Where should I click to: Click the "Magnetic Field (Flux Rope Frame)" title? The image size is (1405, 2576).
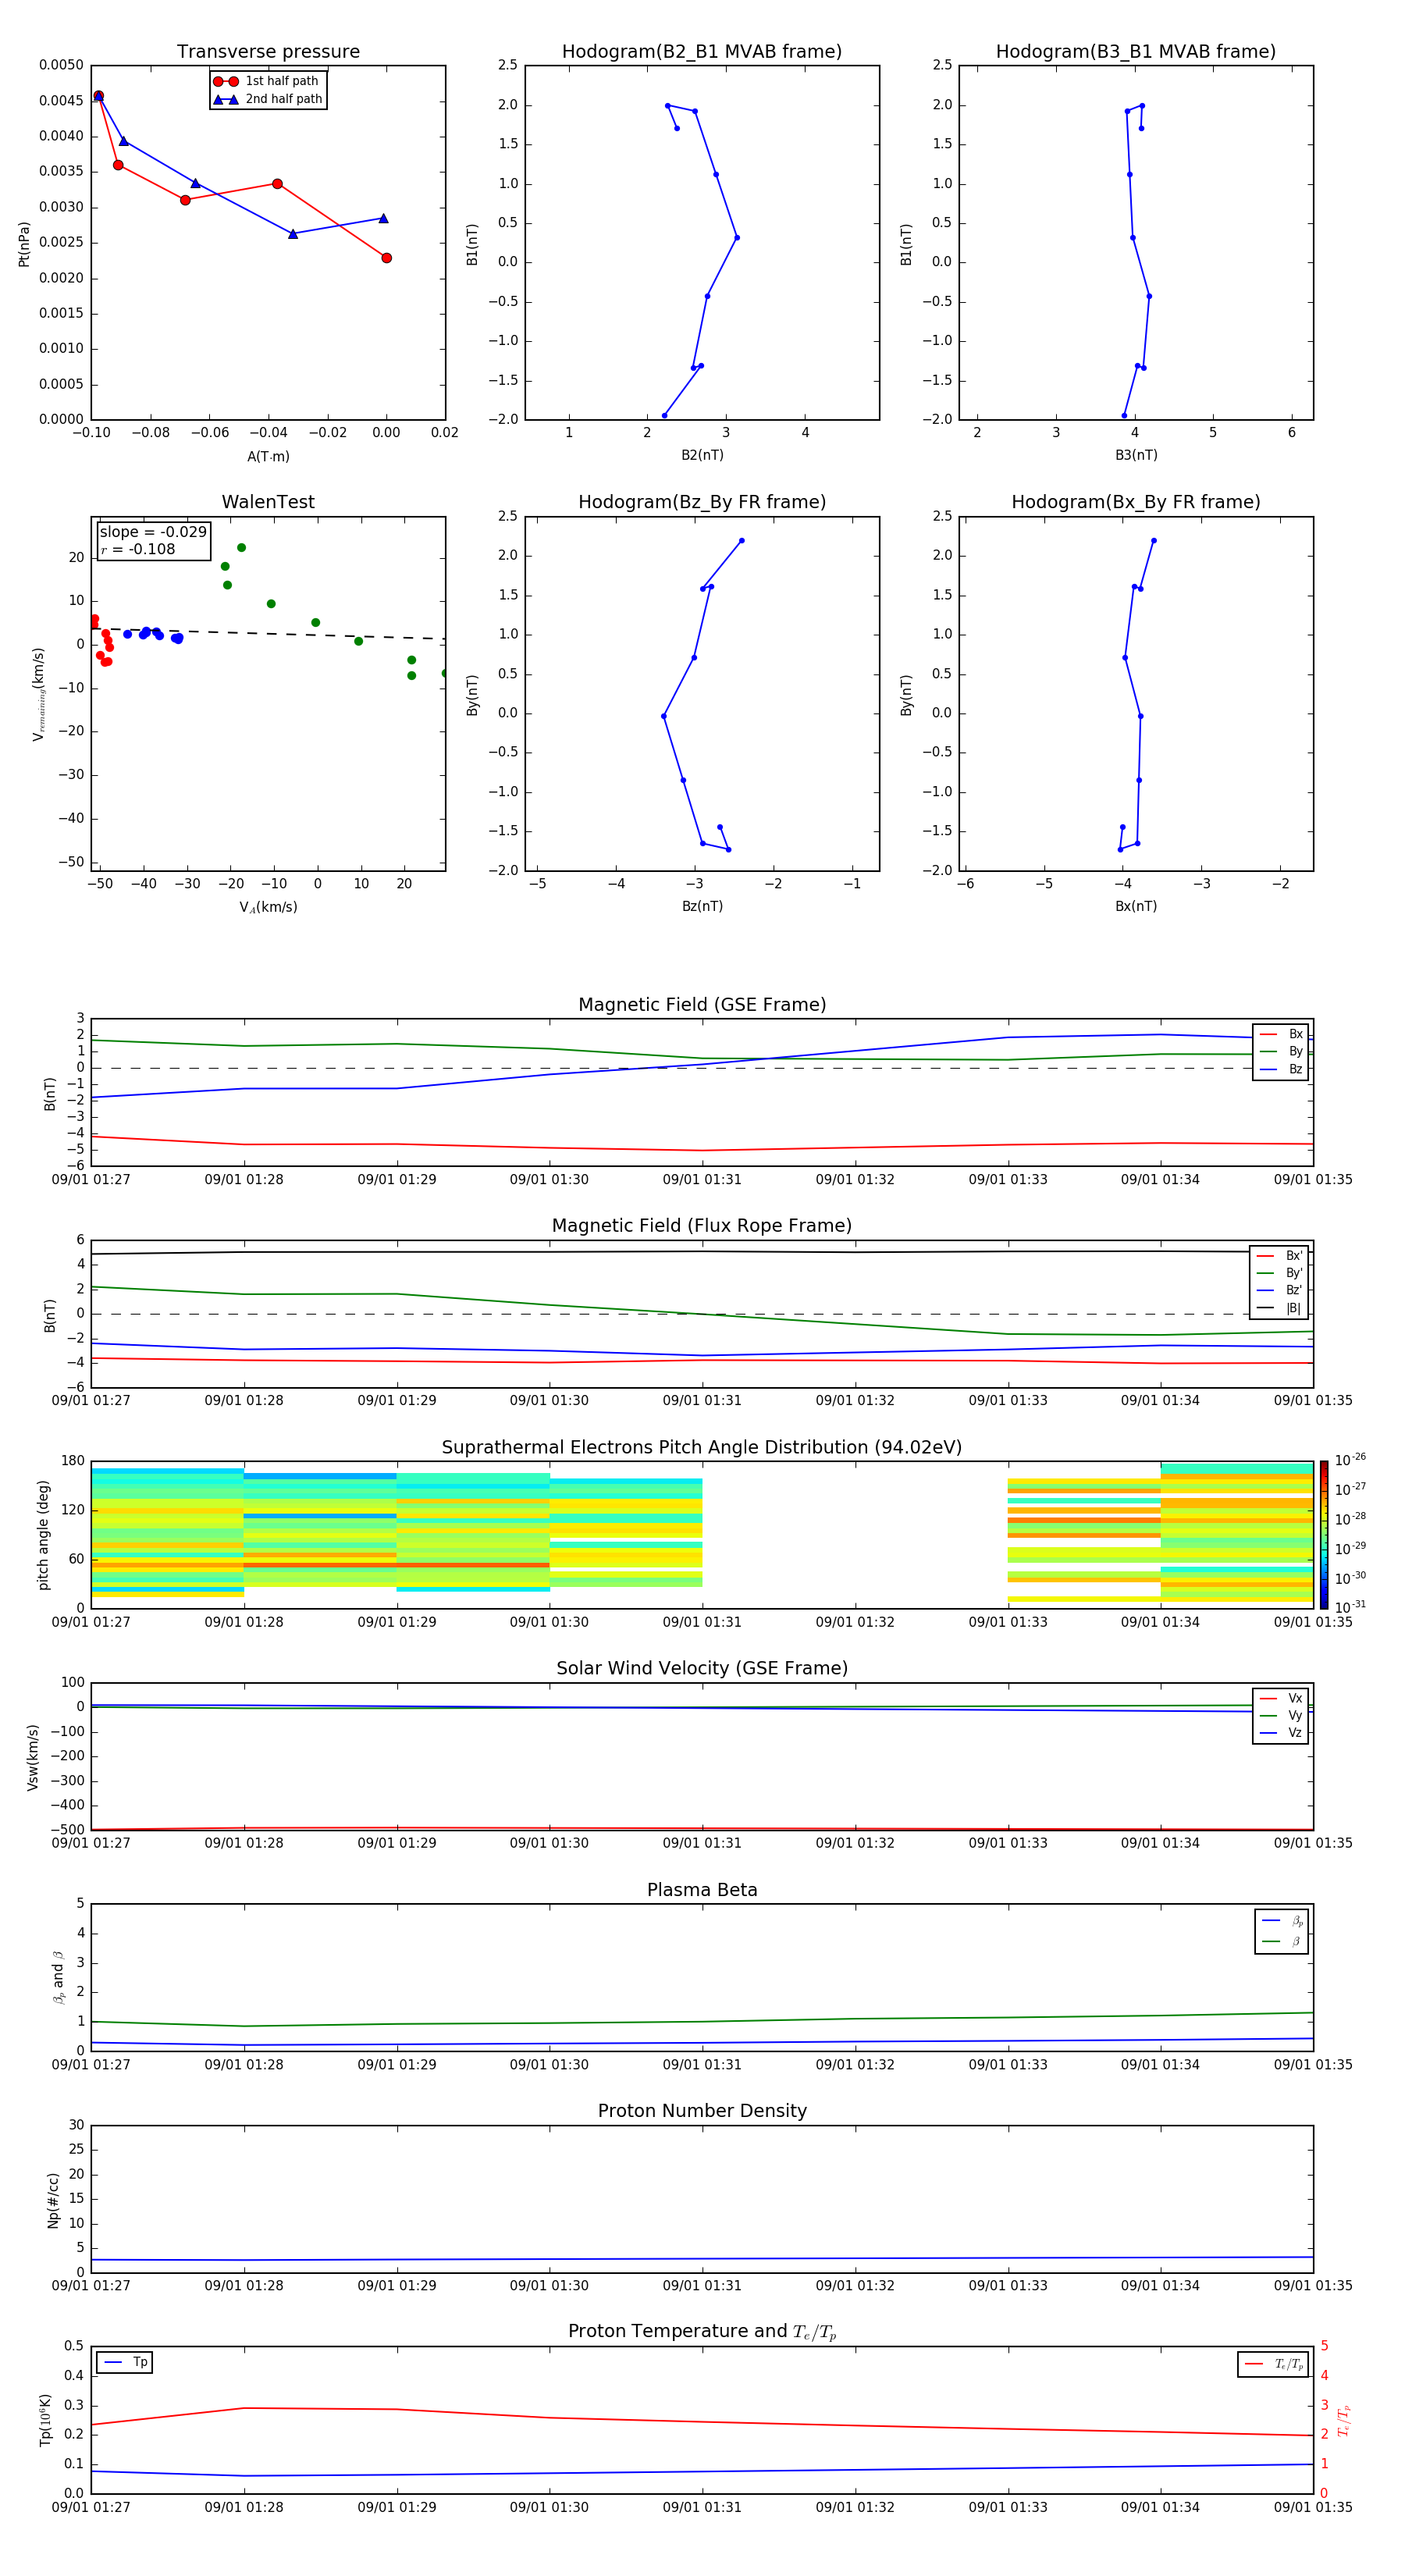(702, 1226)
